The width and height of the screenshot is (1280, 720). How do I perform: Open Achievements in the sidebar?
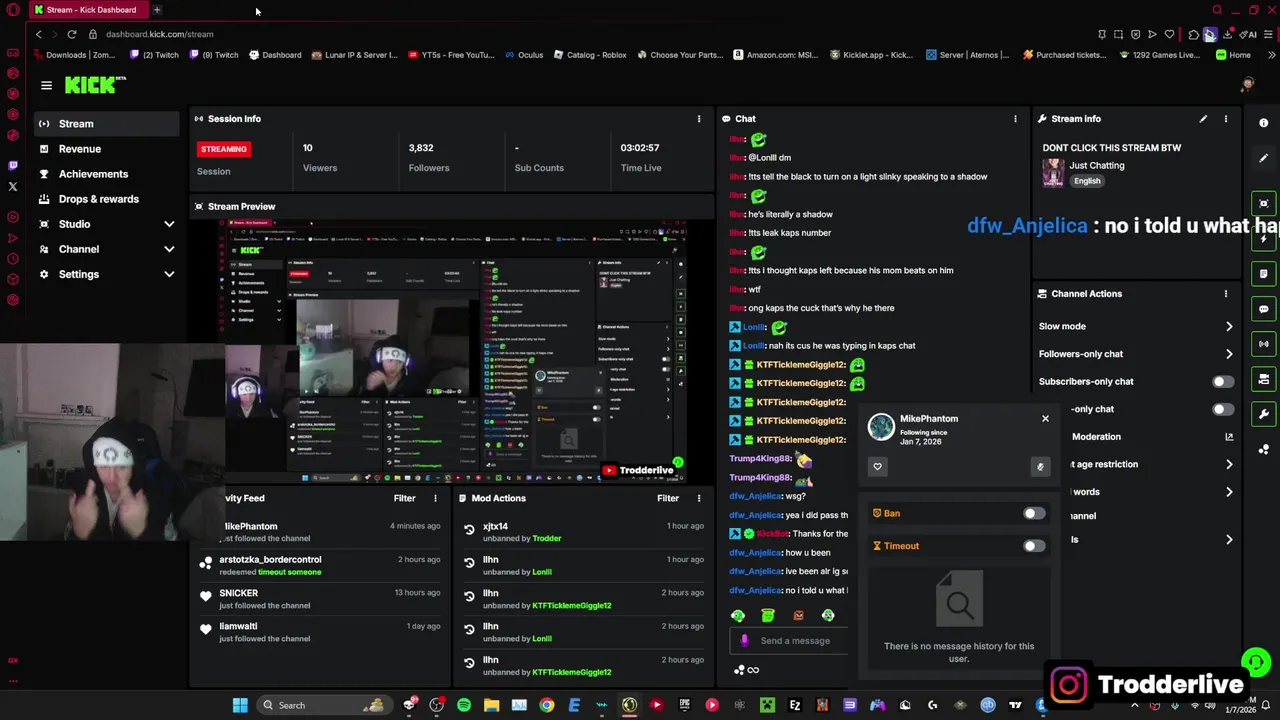tap(105, 174)
